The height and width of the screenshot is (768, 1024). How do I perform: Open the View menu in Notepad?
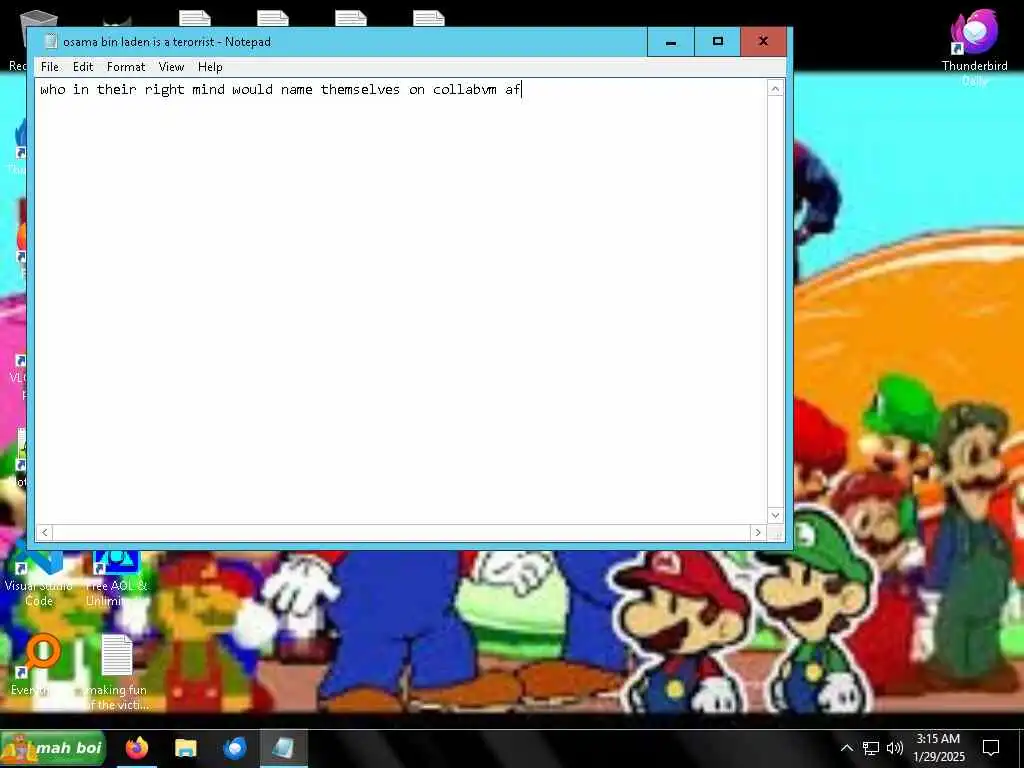[x=171, y=67]
